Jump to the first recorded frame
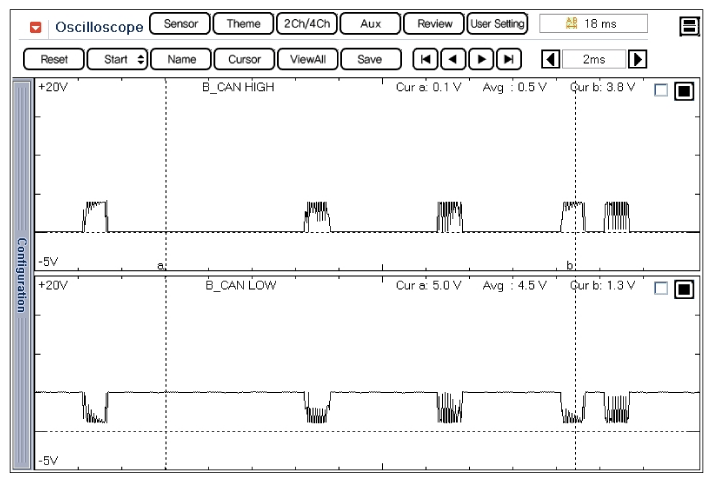Viewport: 713px width, 482px height. (425, 59)
